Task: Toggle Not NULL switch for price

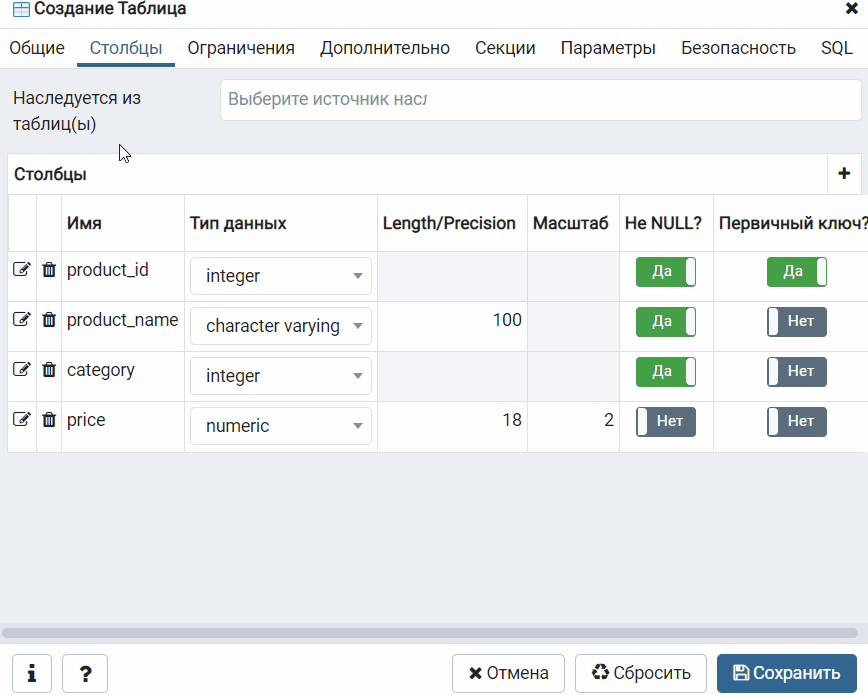Action: point(666,422)
